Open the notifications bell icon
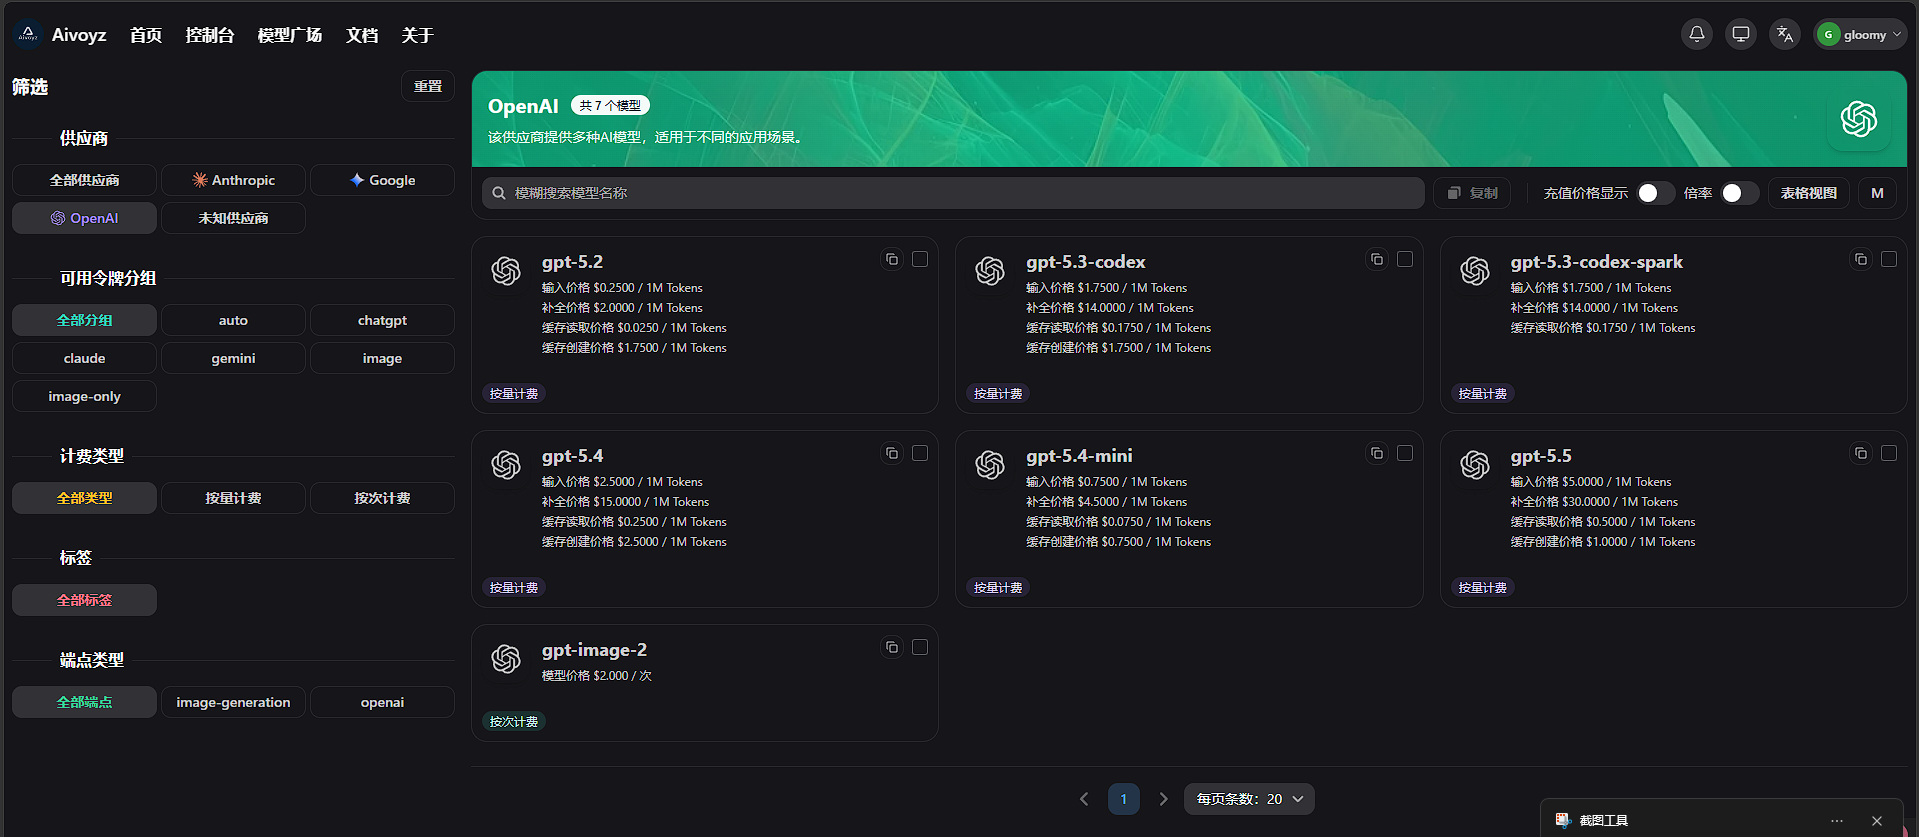Viewport: 1919px width, 837px height. [1697, 34]
